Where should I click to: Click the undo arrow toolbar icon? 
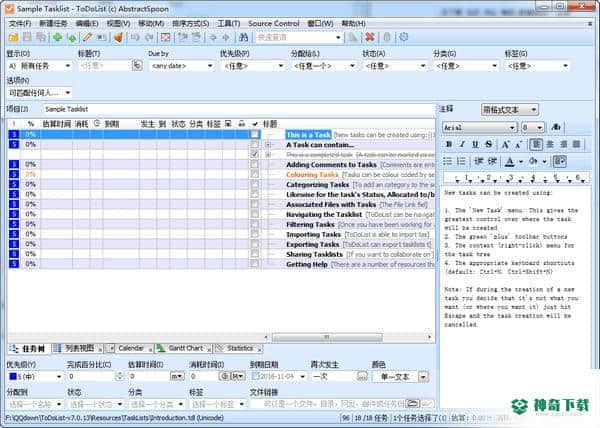click(135, 37)
